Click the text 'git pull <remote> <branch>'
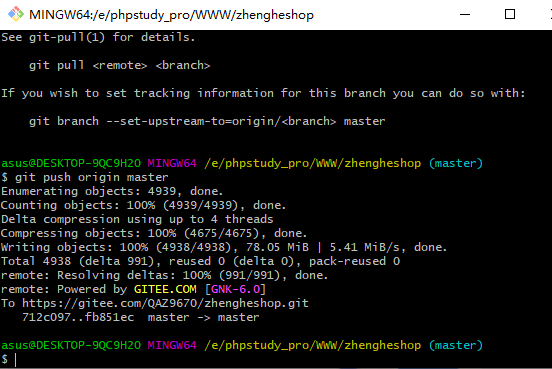The height and width of the screenshot is (369, 552). (119, 65)
